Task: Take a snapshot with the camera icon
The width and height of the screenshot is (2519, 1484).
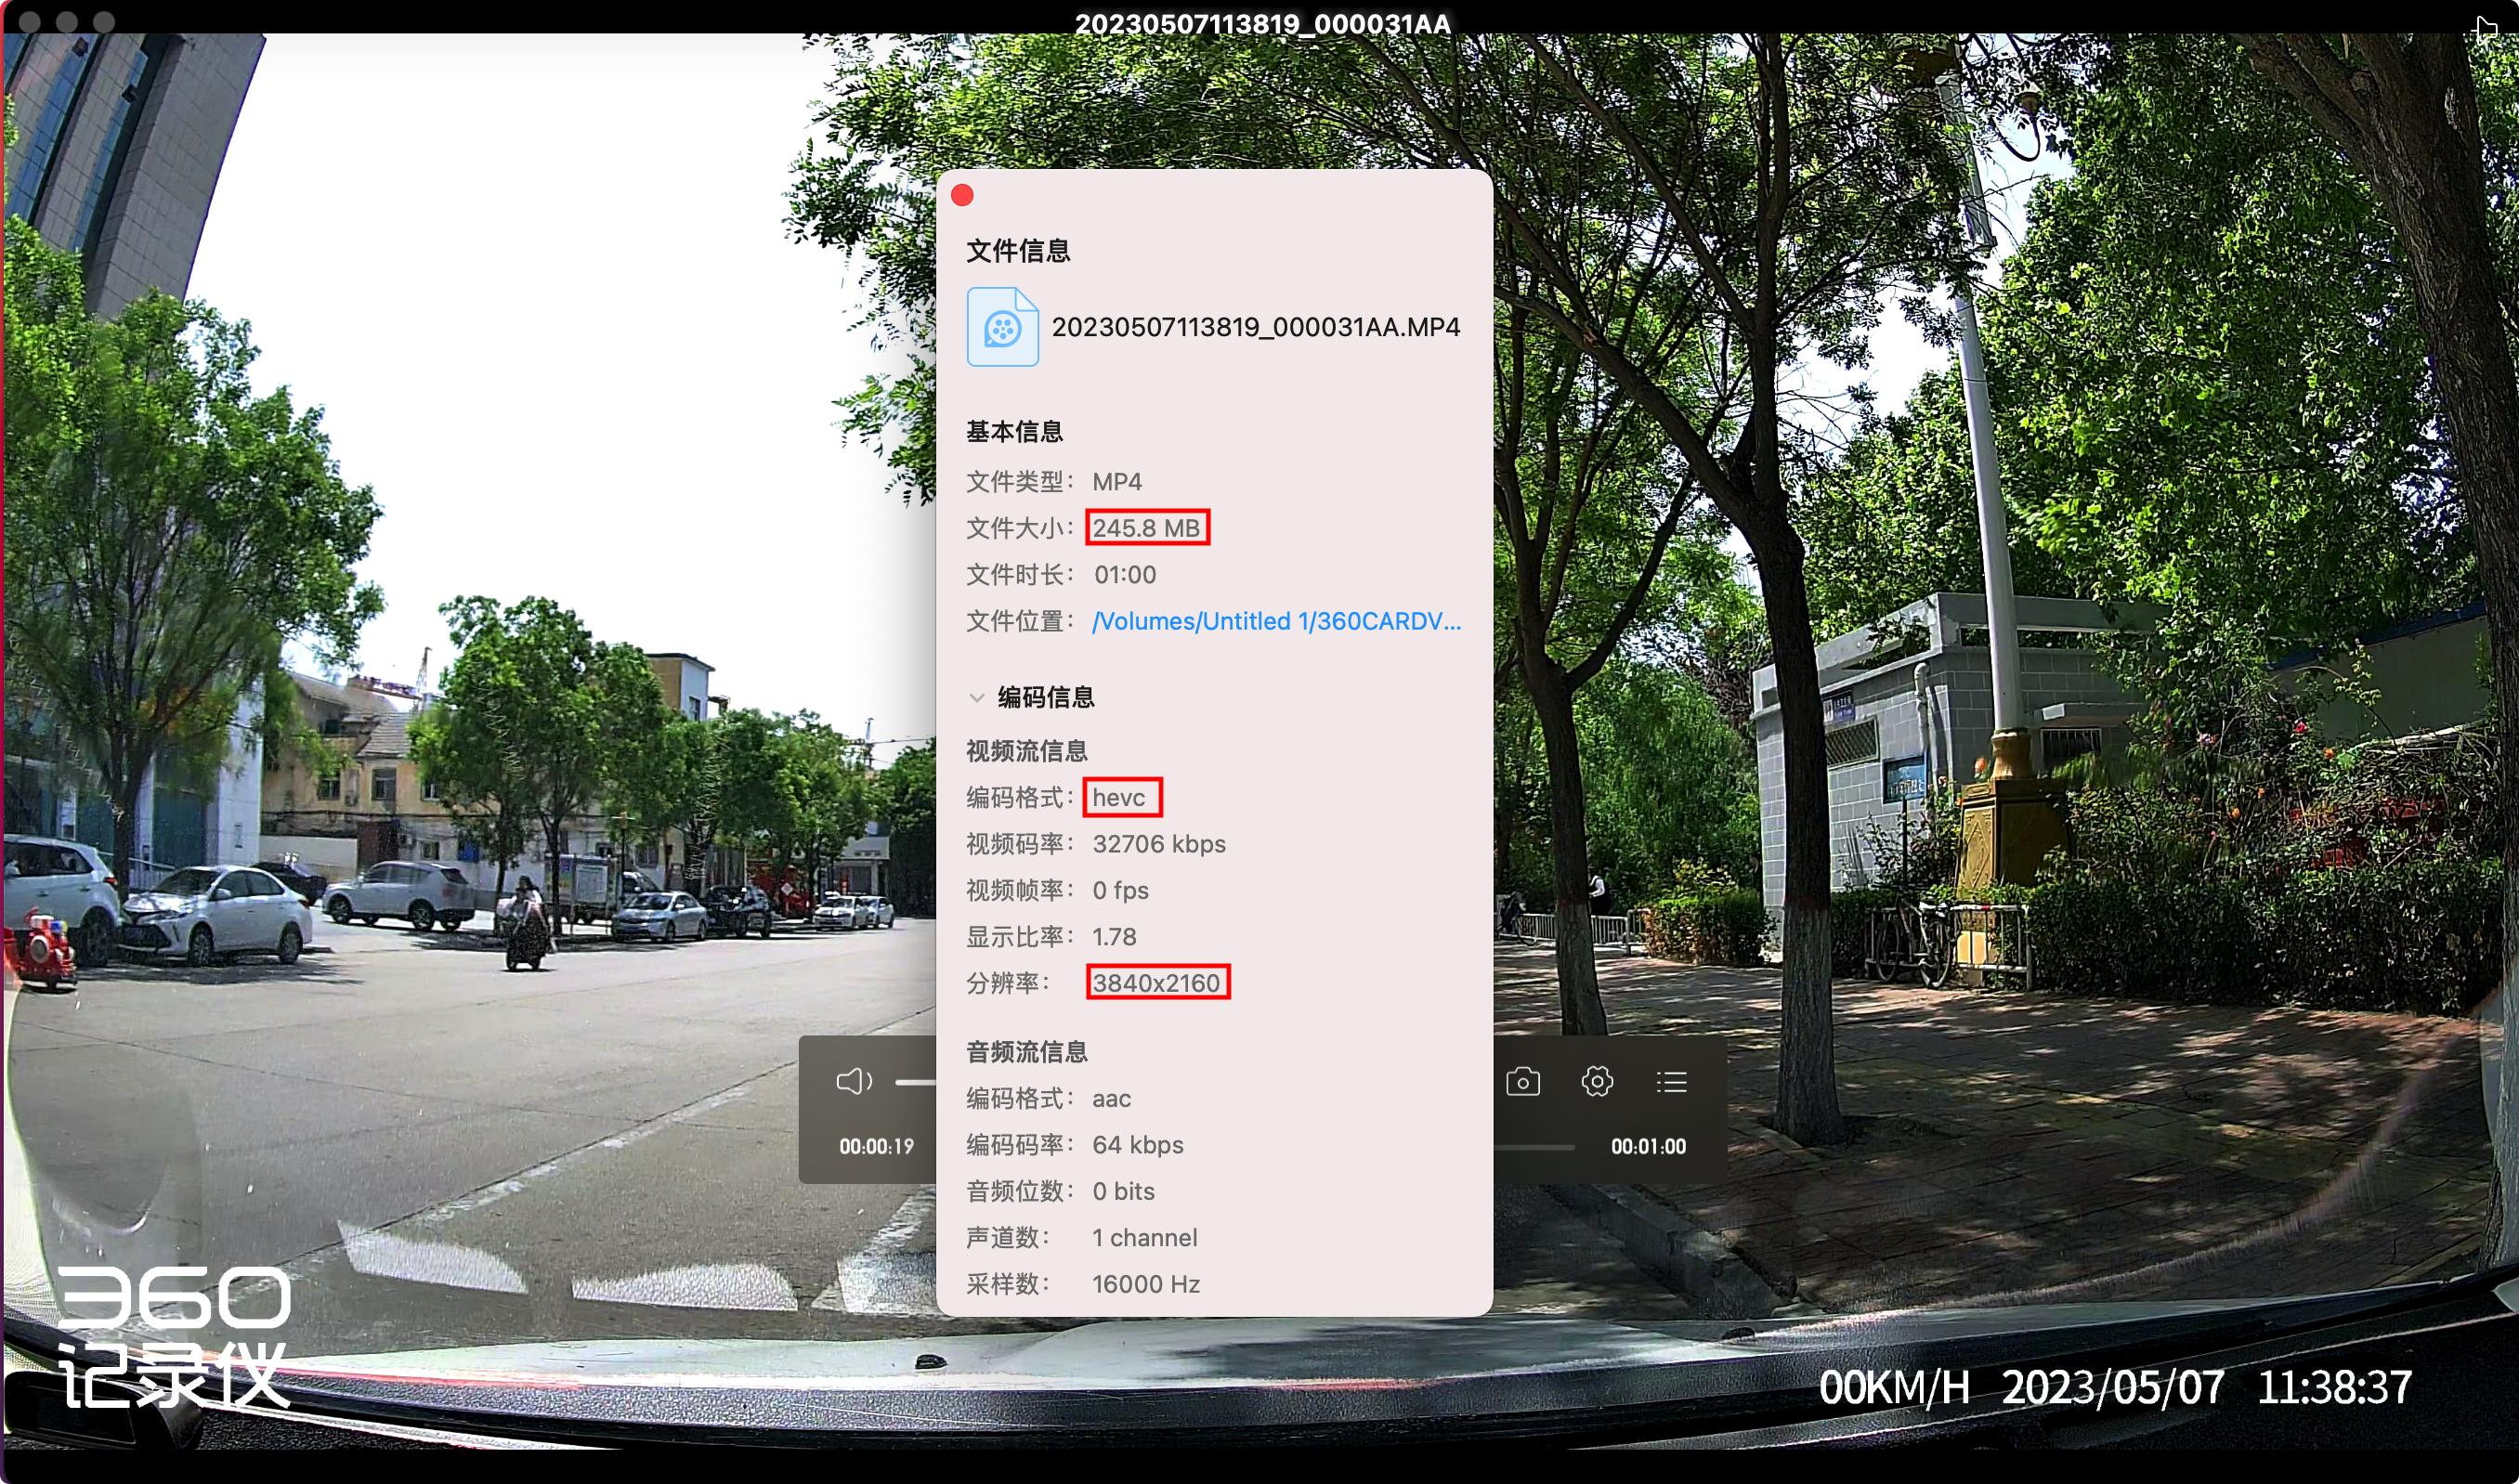Action: click(x=1524, y=1081)
